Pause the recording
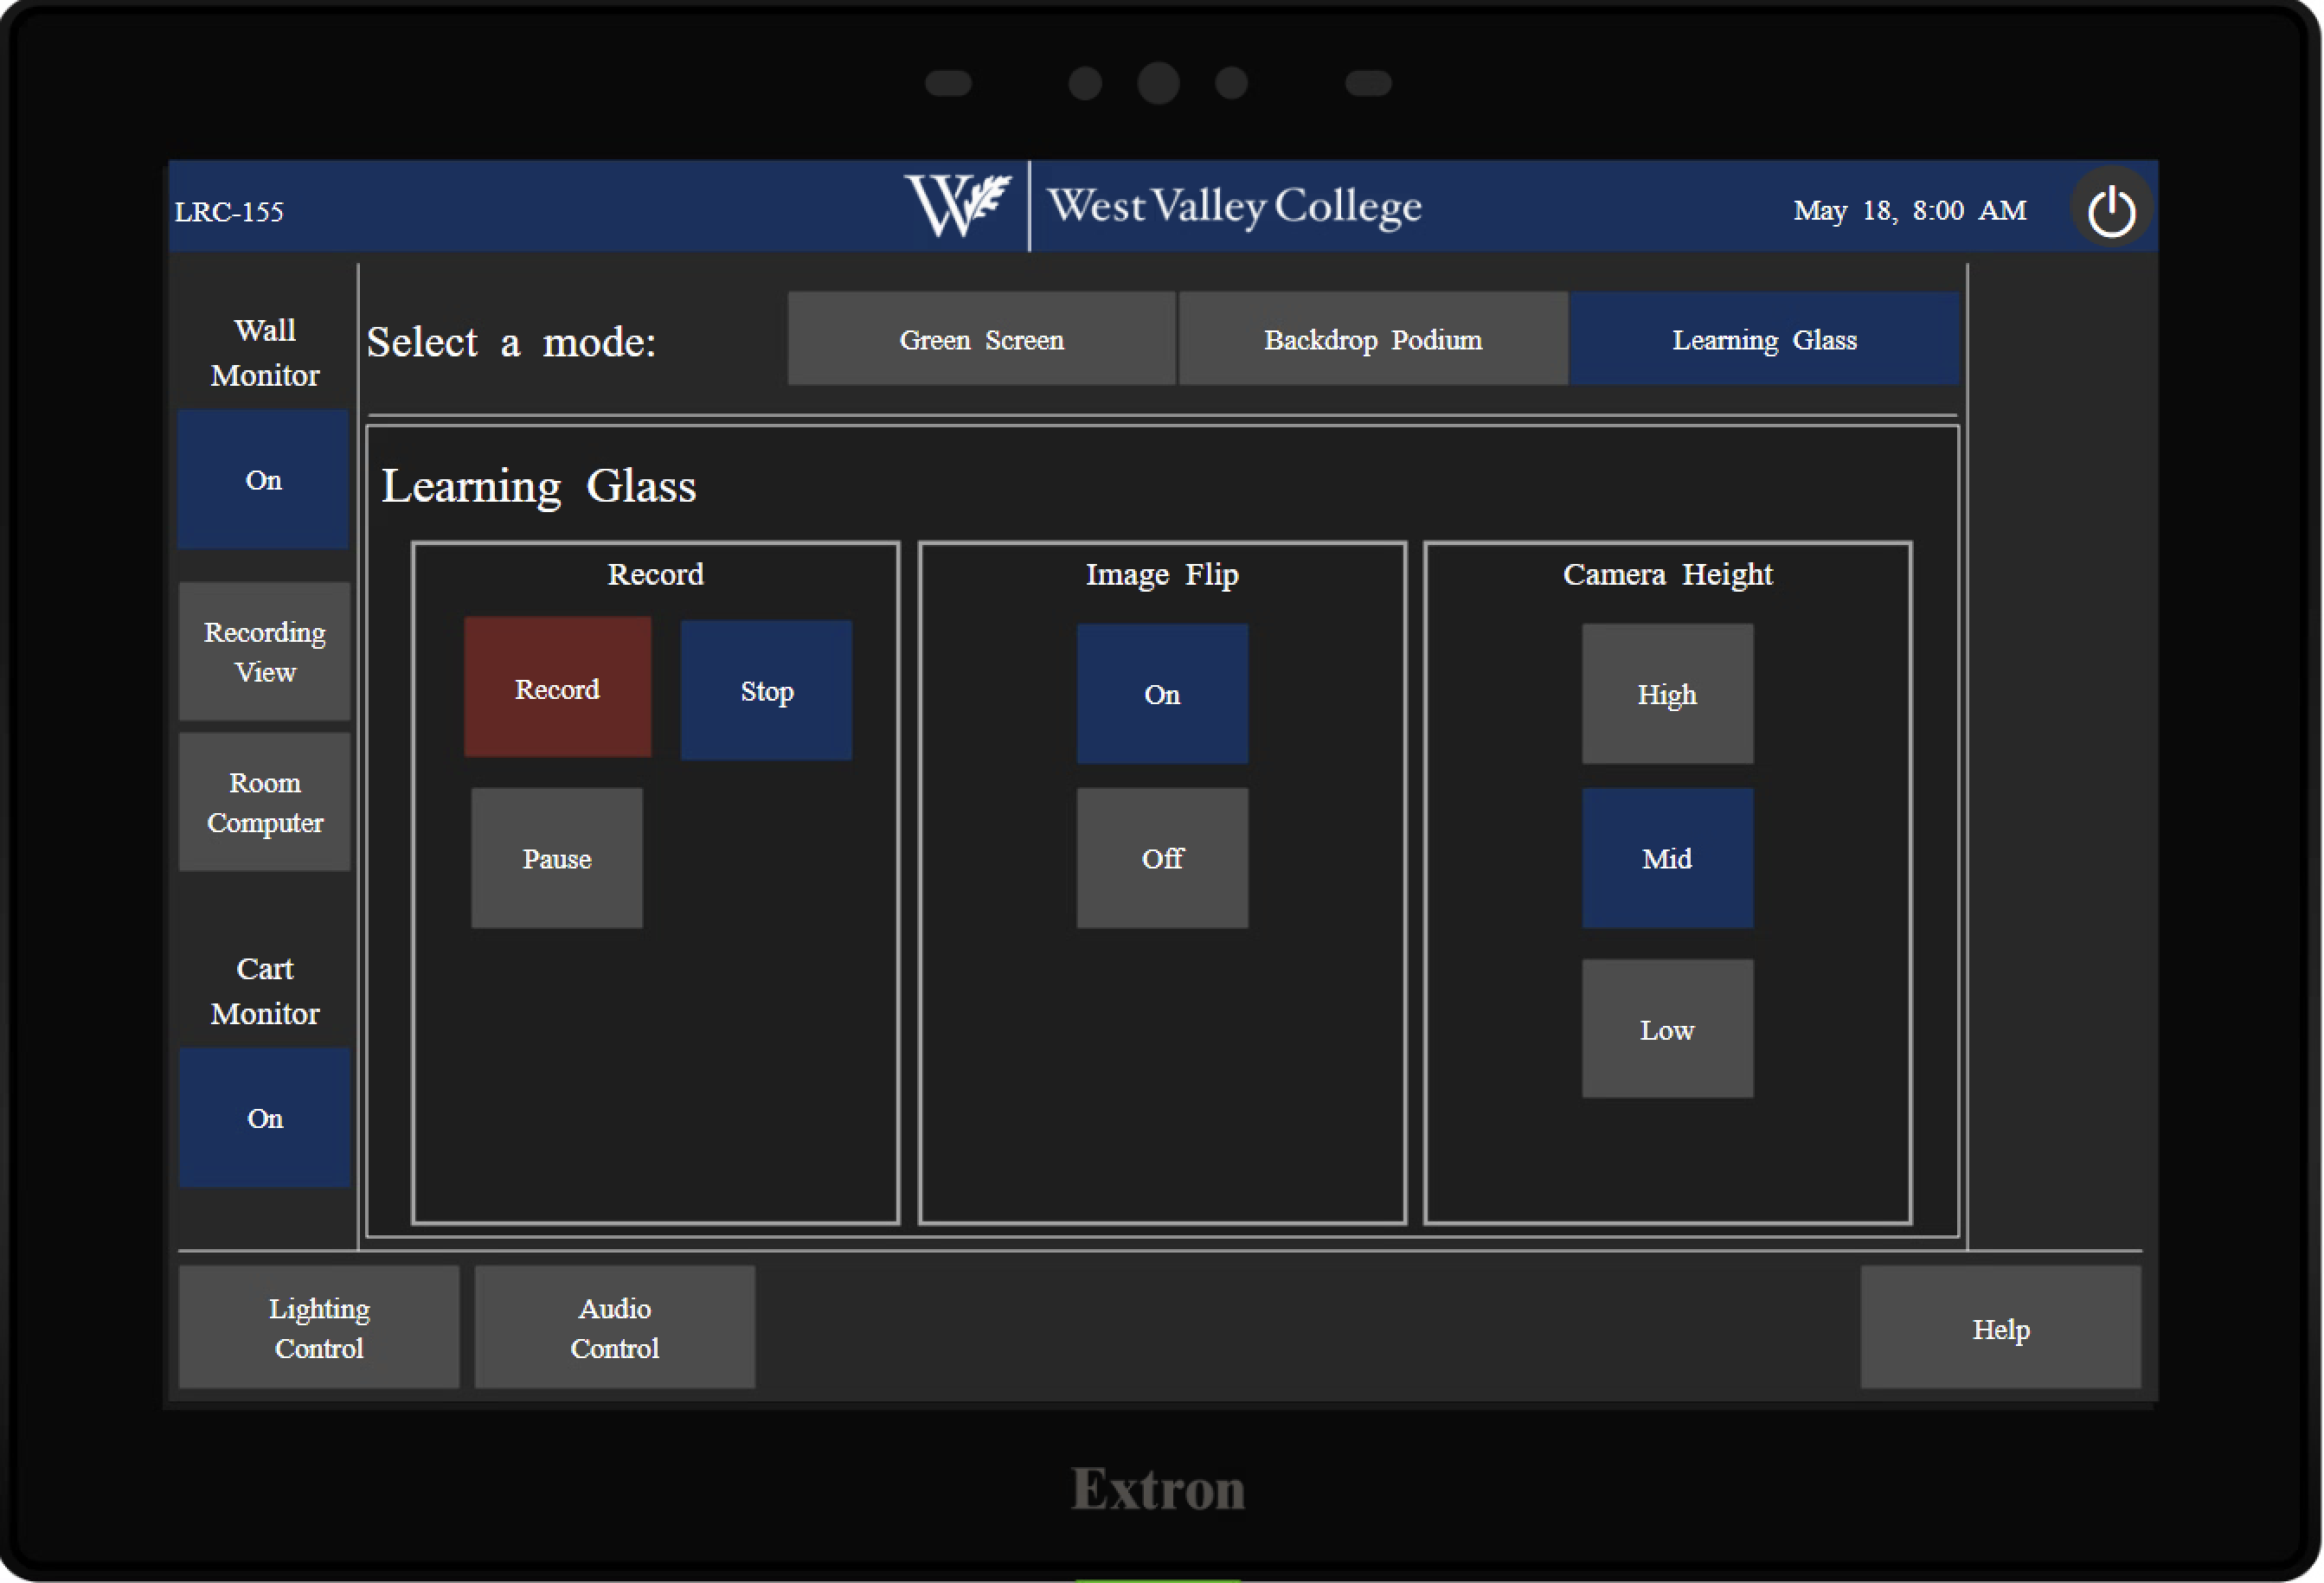The width and height of the screenshot is (2324, 1583). [557, 858]
